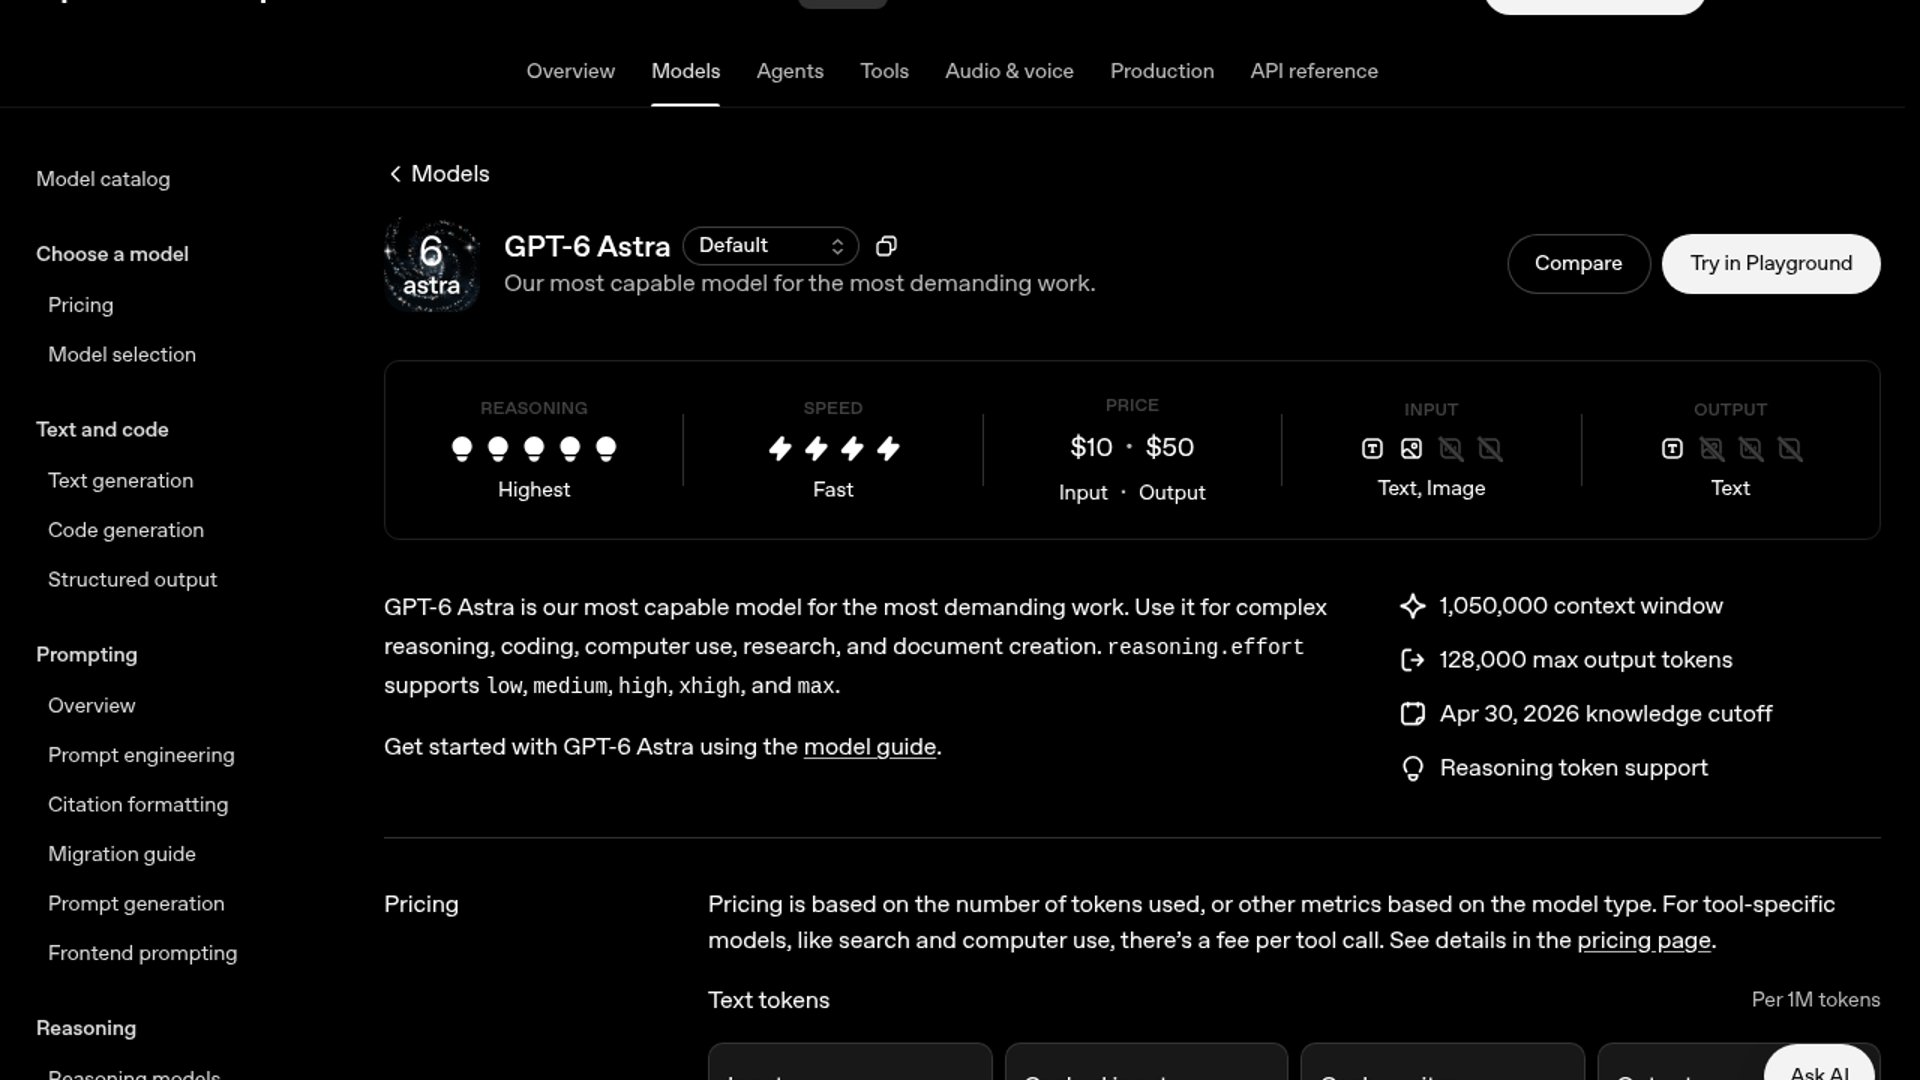Click the 128,000 max output tokens text
The width and height of the screenshot is (1920, 1080).
click(x=1585, y=660)
